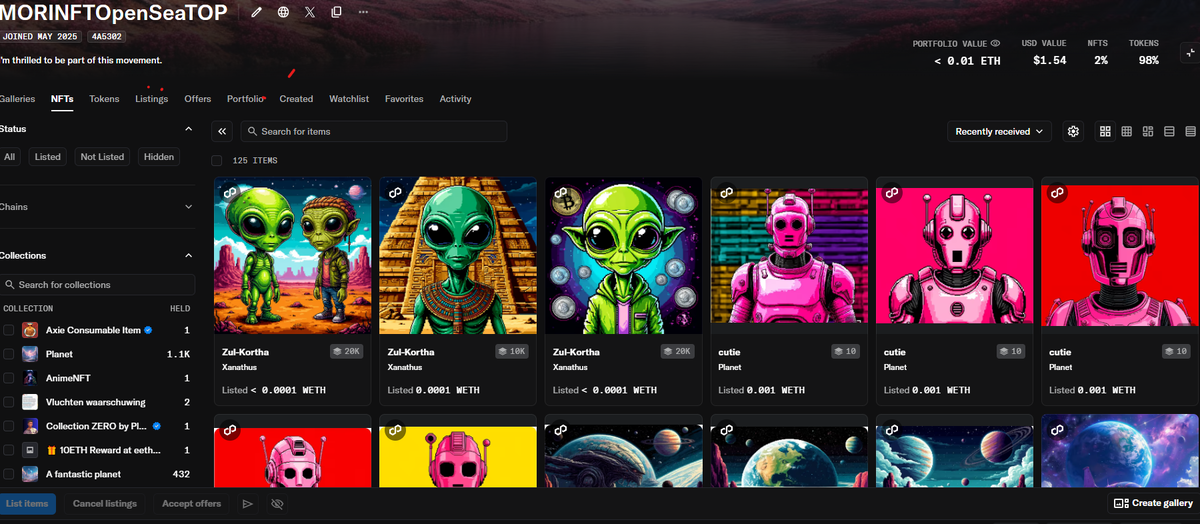Open the X (Twitter) profile icon
Viewport: 1200px width, 524px height.
pos(309,12)
